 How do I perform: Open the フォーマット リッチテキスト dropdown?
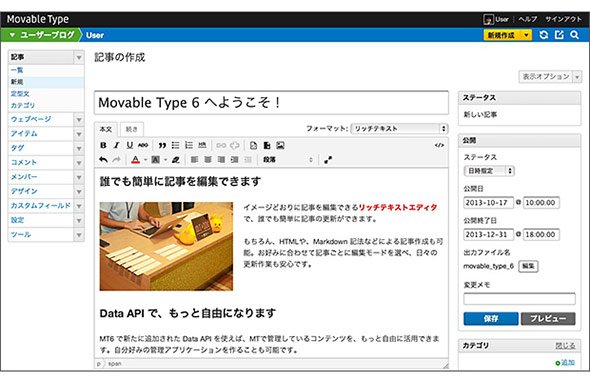(x=399, y=129)
